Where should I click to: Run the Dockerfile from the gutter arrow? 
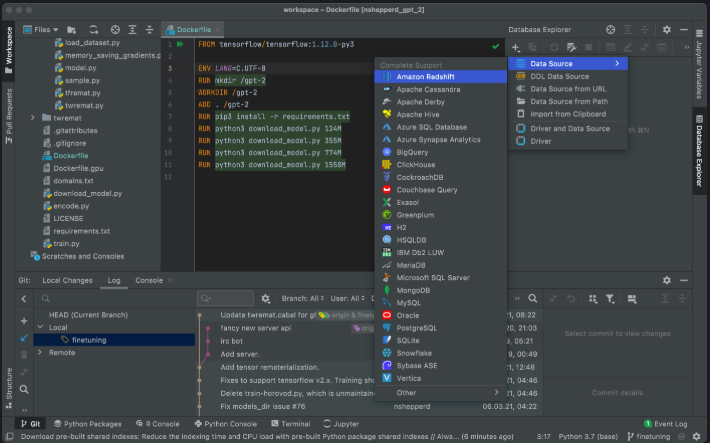click(x=180, y=44)
